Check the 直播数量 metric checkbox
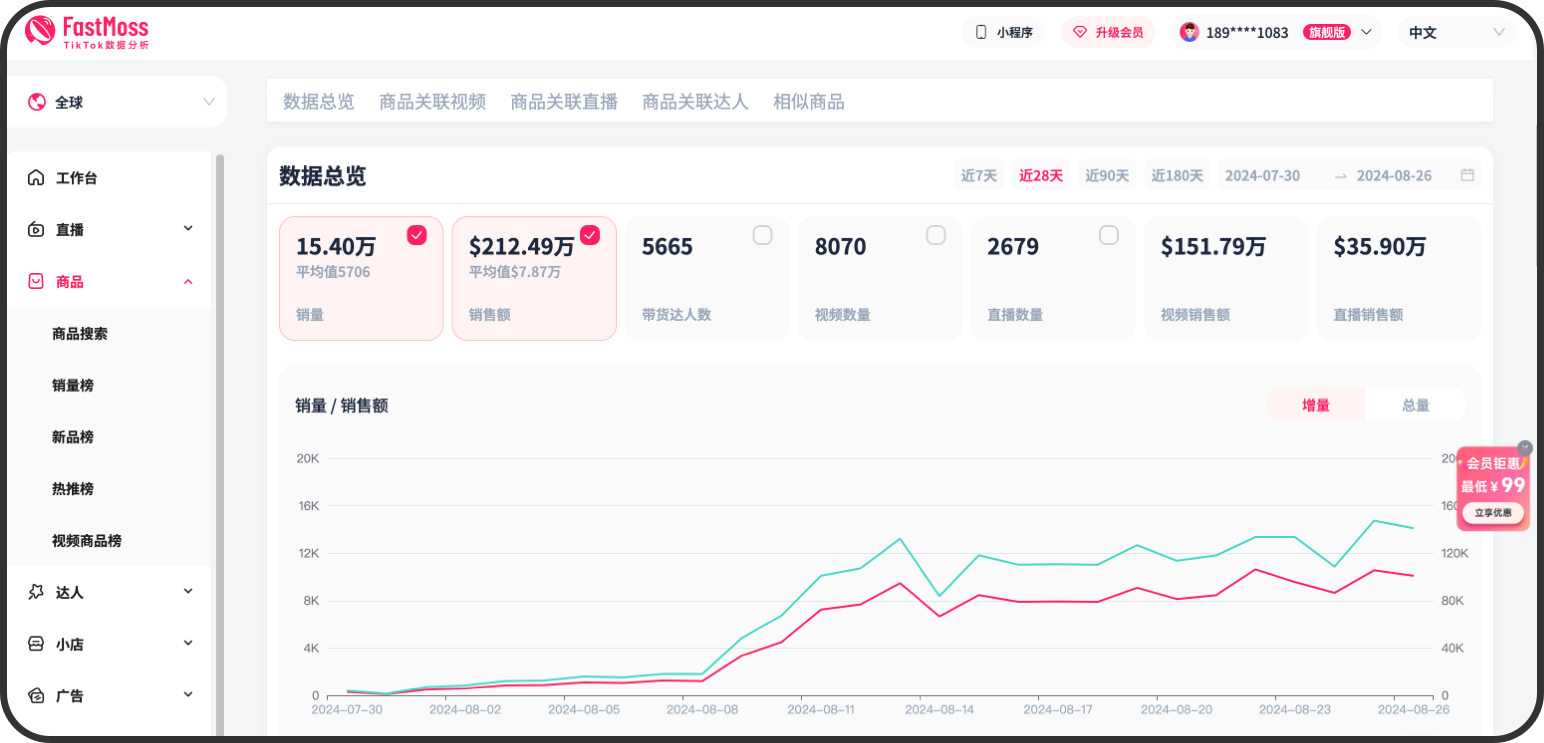This screenshot has height=743, width=1544. [1109, 235]
